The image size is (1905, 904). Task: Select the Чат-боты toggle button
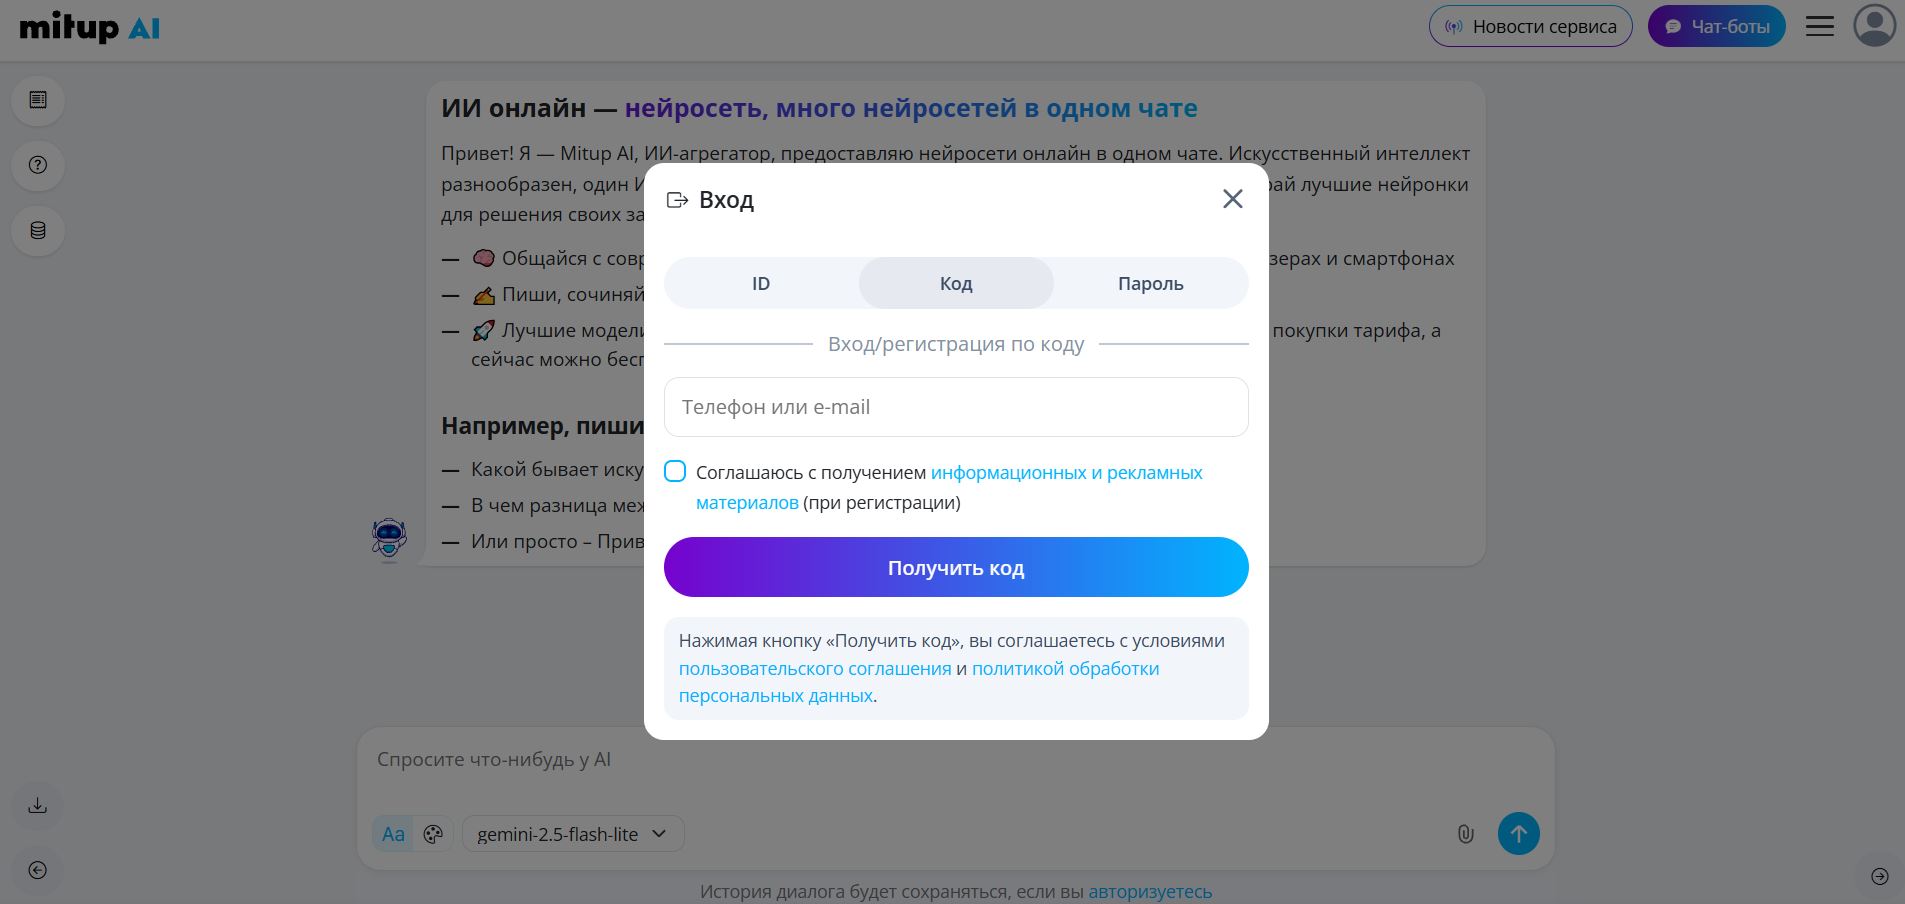coord(1716,26)
